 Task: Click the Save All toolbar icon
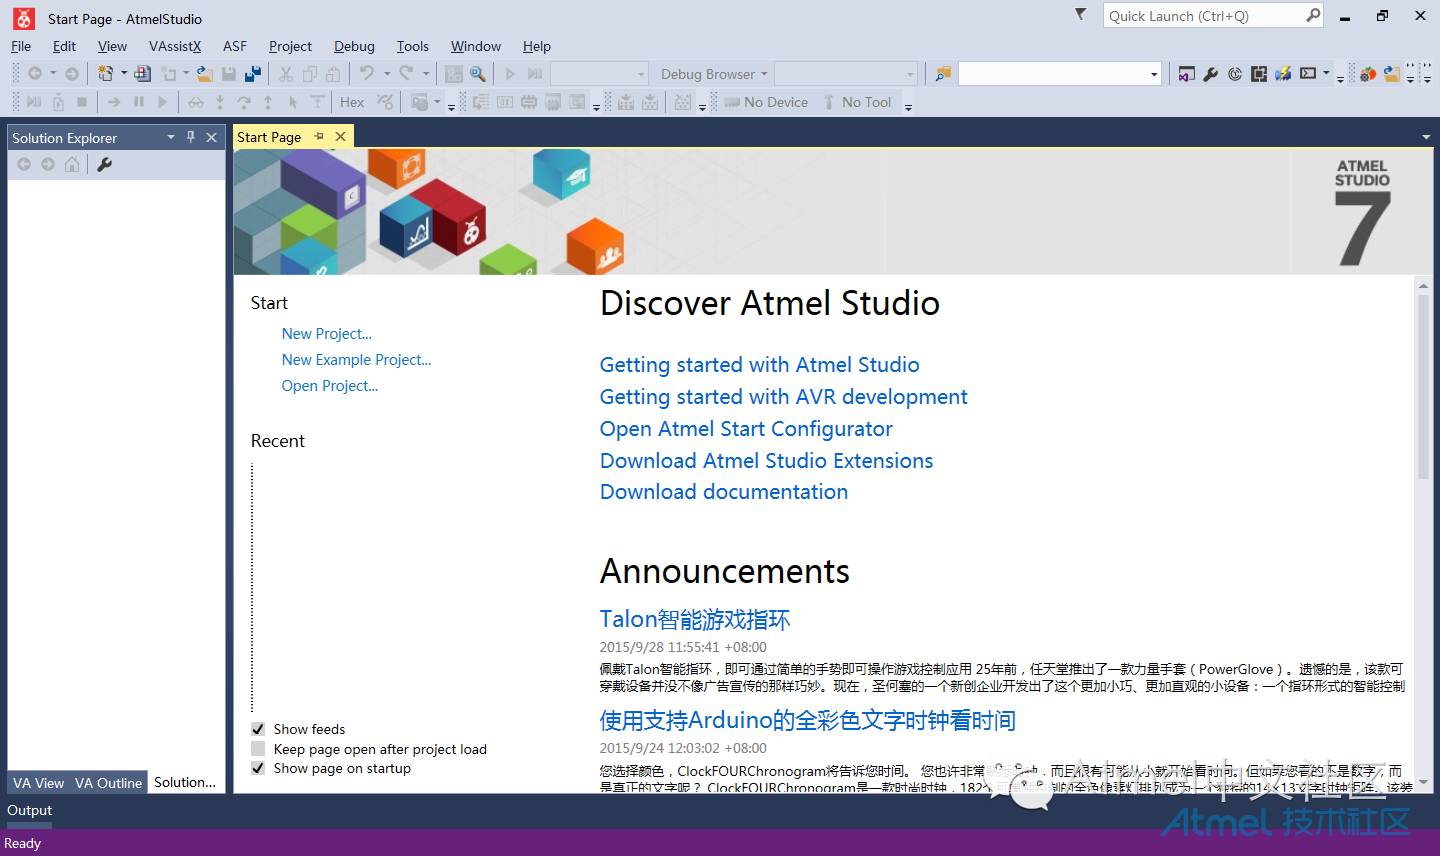coord(253,73)
